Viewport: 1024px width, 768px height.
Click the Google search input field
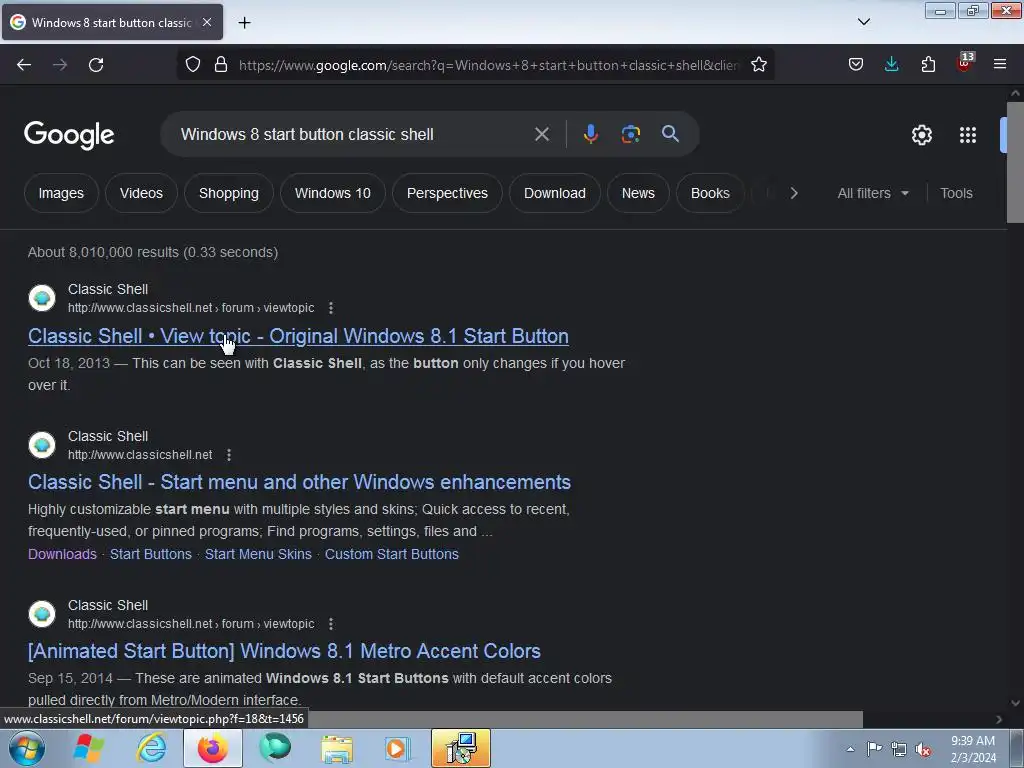353,135
